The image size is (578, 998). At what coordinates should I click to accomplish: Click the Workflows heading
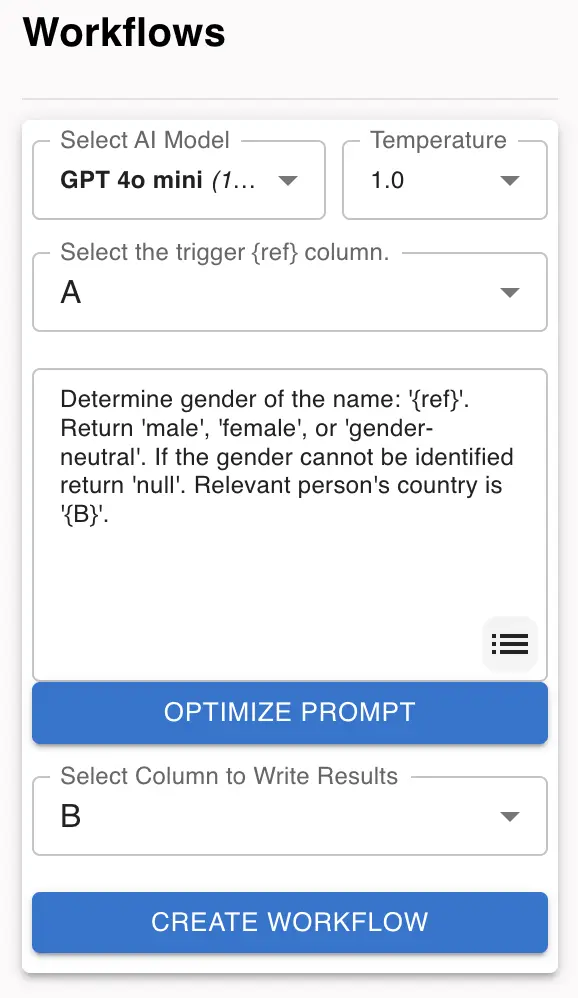click(124, 32)
